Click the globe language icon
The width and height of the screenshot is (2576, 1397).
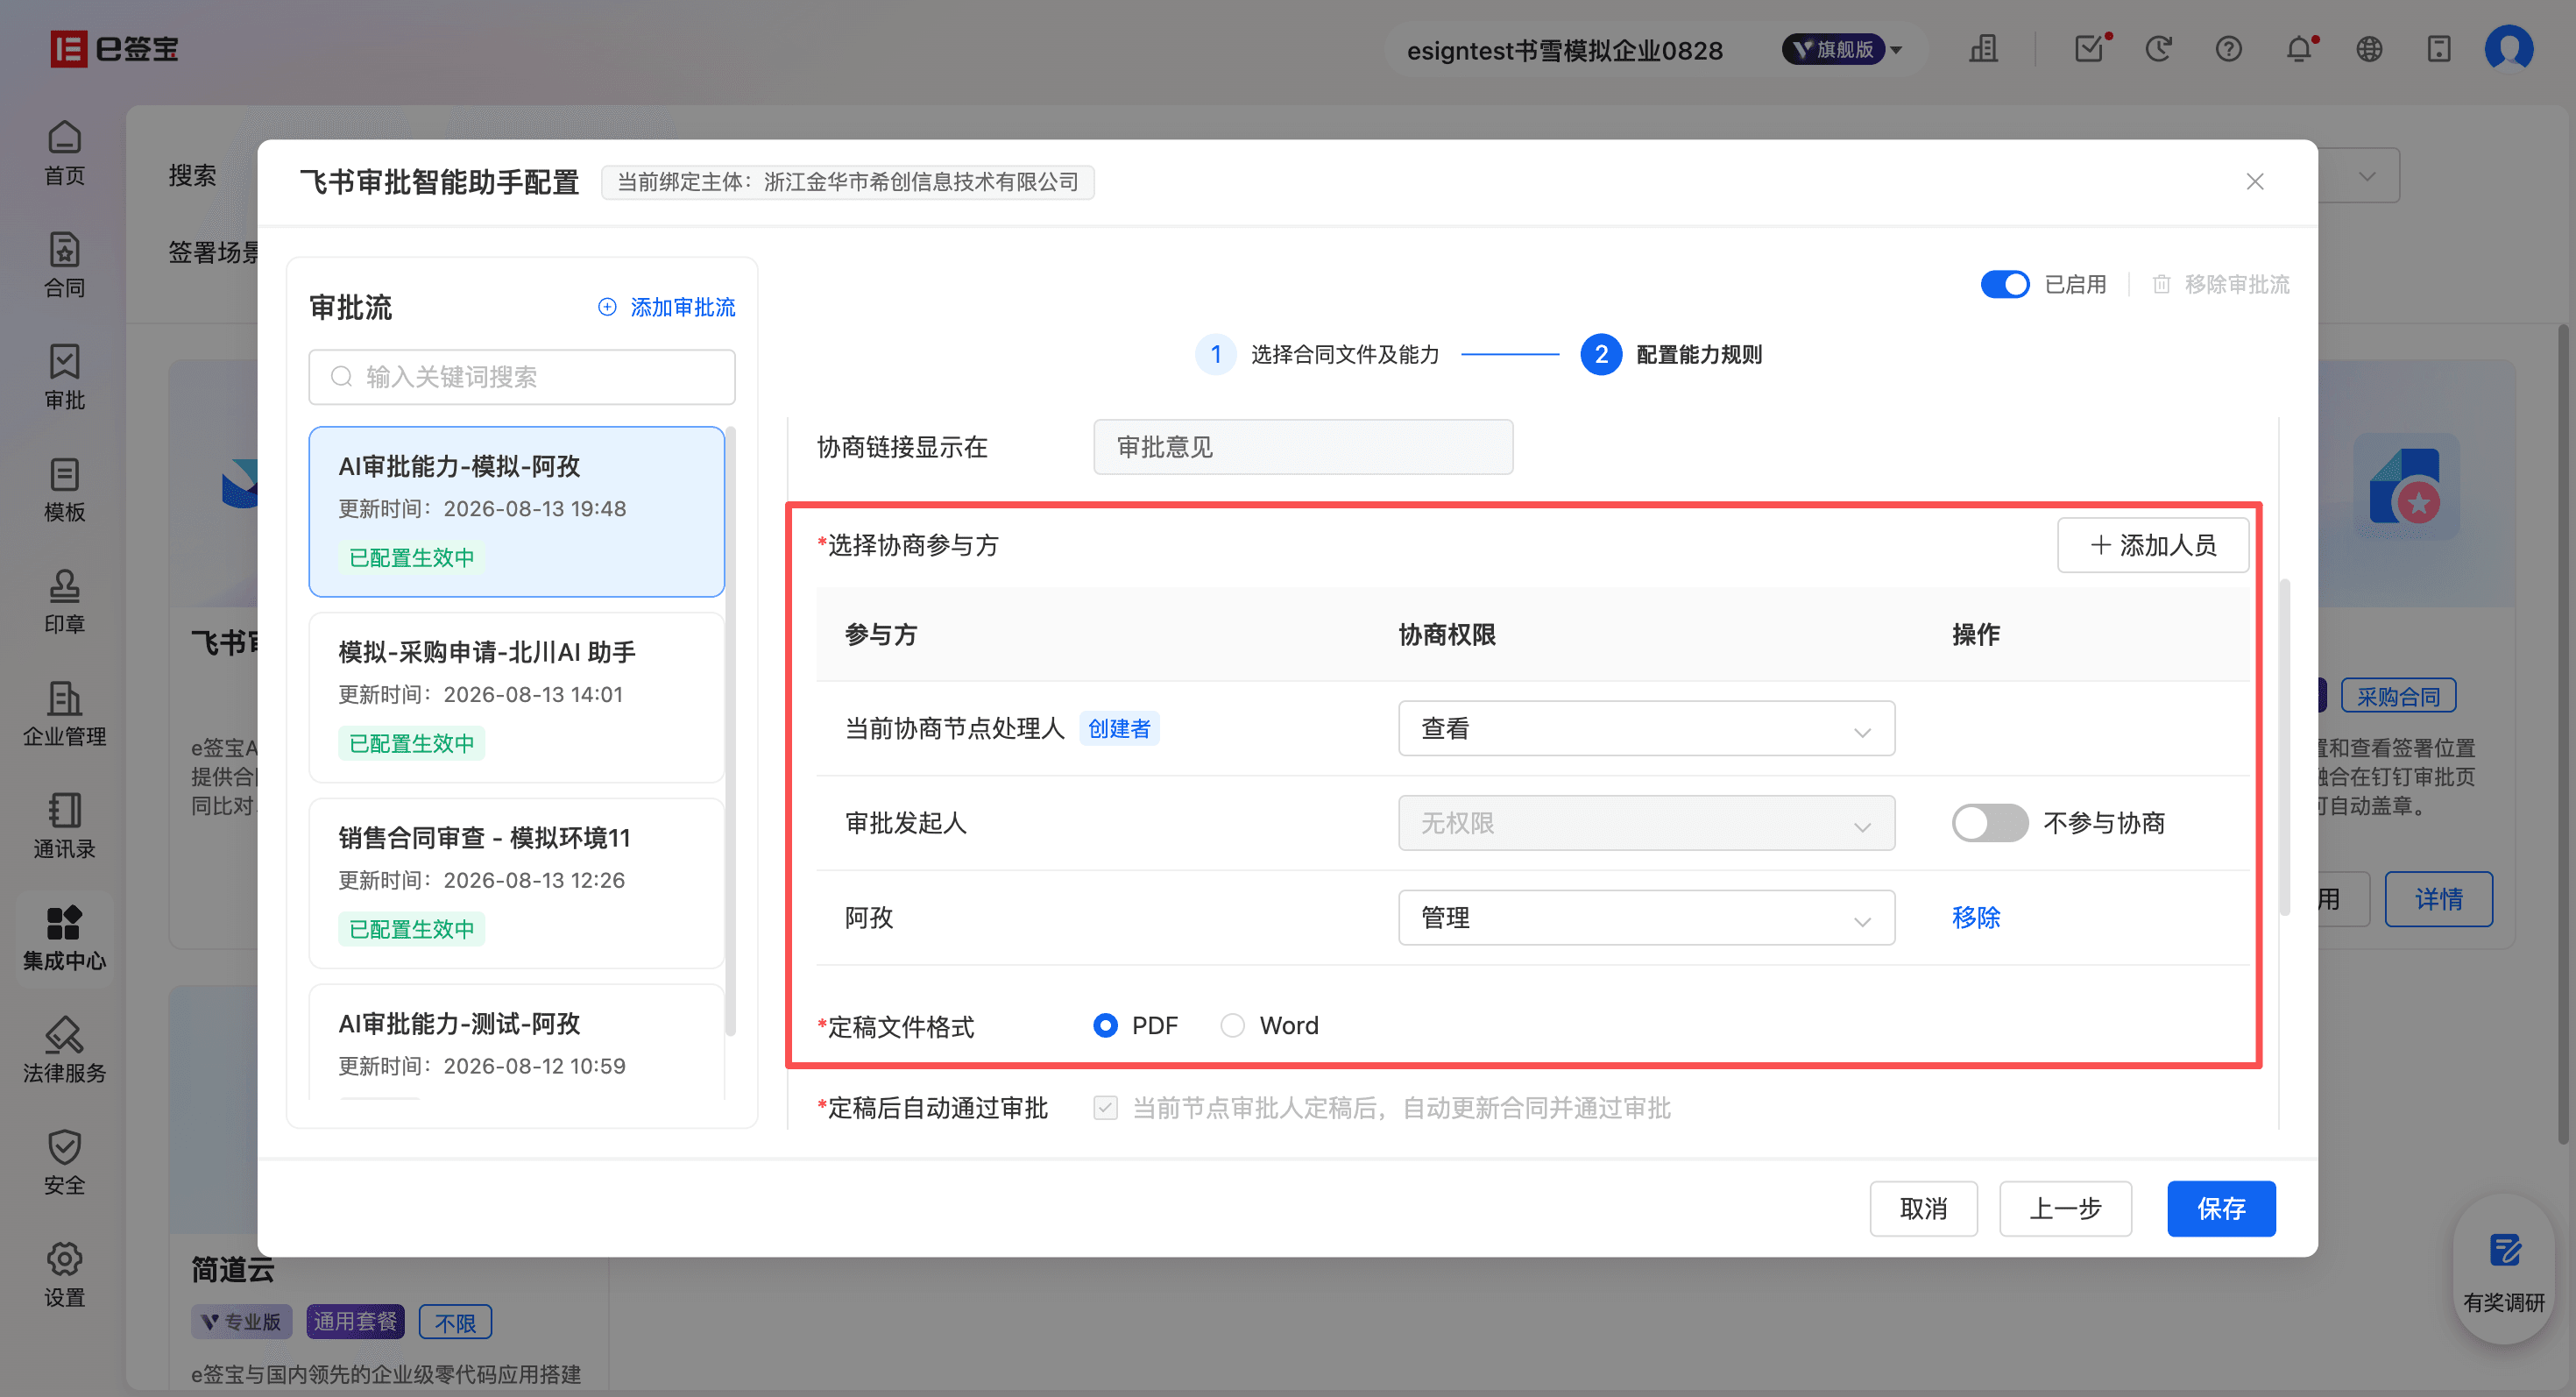[2369, 48]
